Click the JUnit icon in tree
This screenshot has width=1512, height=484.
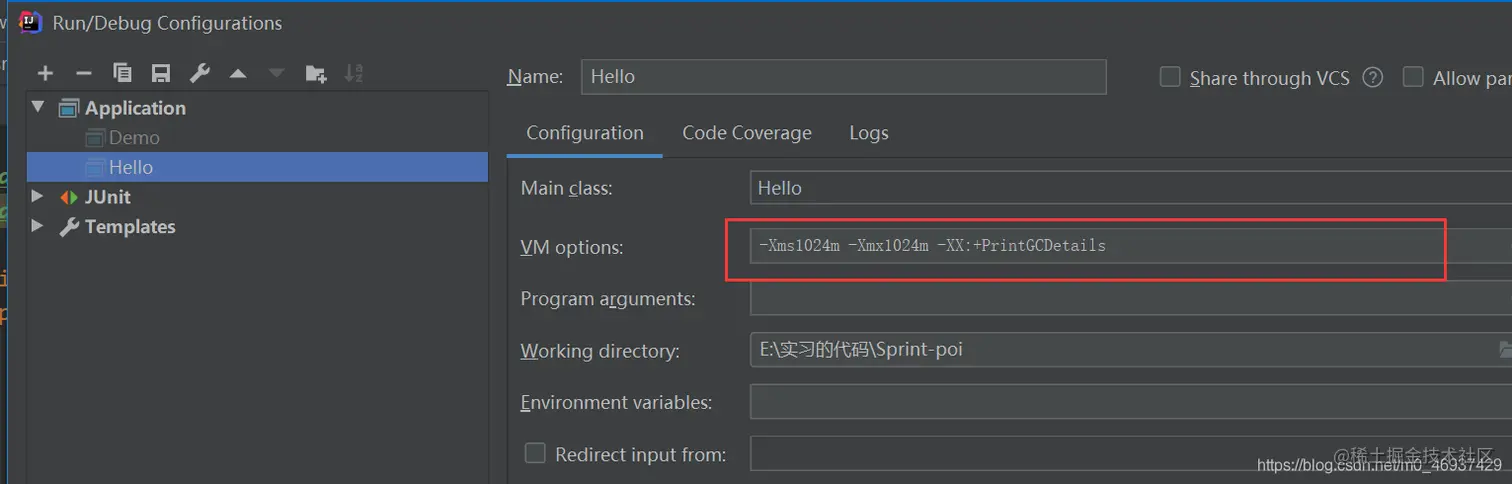click(69, 197)
